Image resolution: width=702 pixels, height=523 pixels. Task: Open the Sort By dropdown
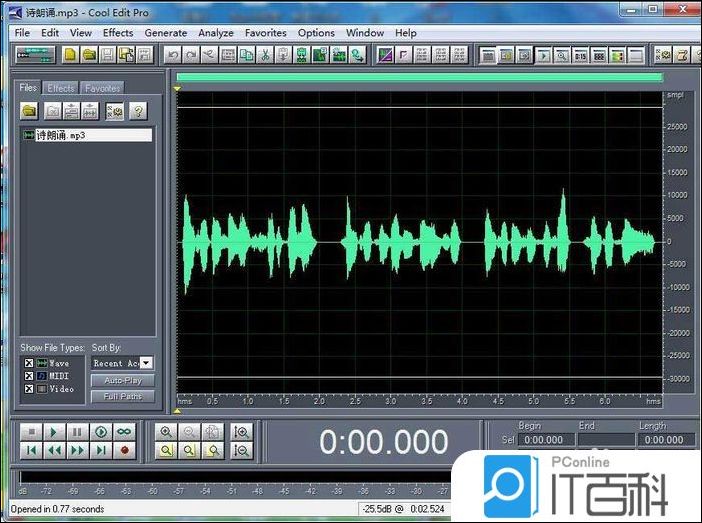coord(146,363)
